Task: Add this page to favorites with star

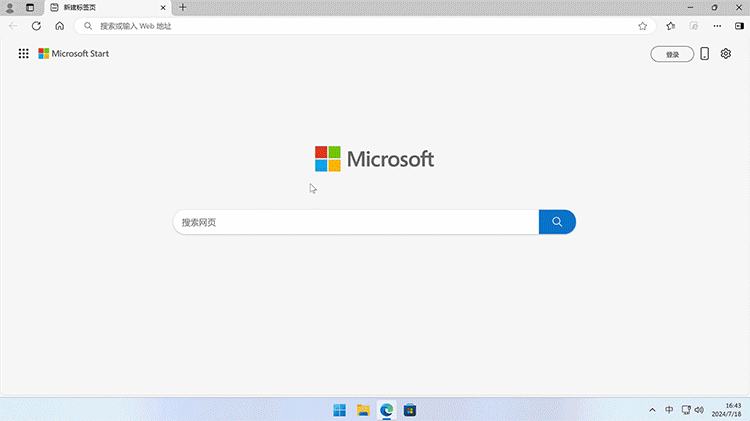Action: (642, 26)
